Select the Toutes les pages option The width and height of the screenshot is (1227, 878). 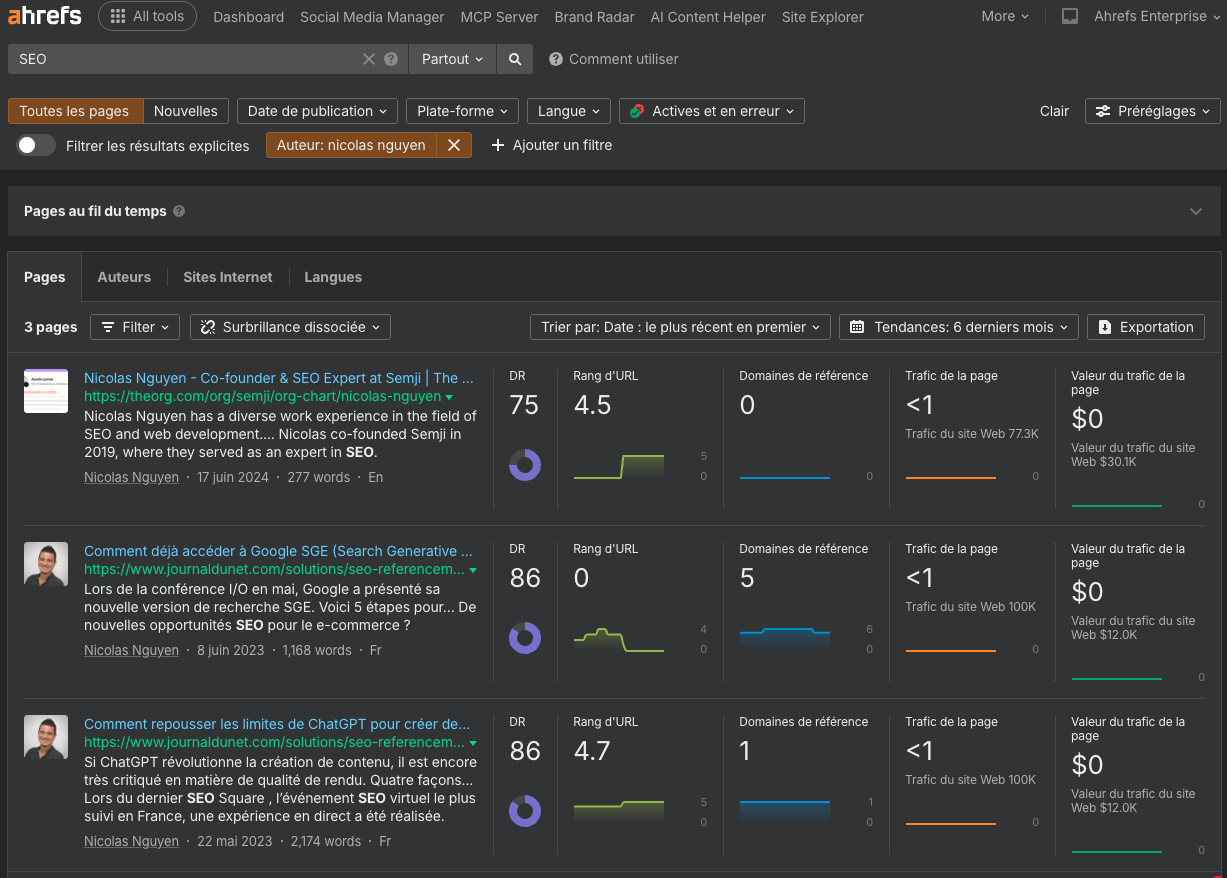tap(75, 111)
